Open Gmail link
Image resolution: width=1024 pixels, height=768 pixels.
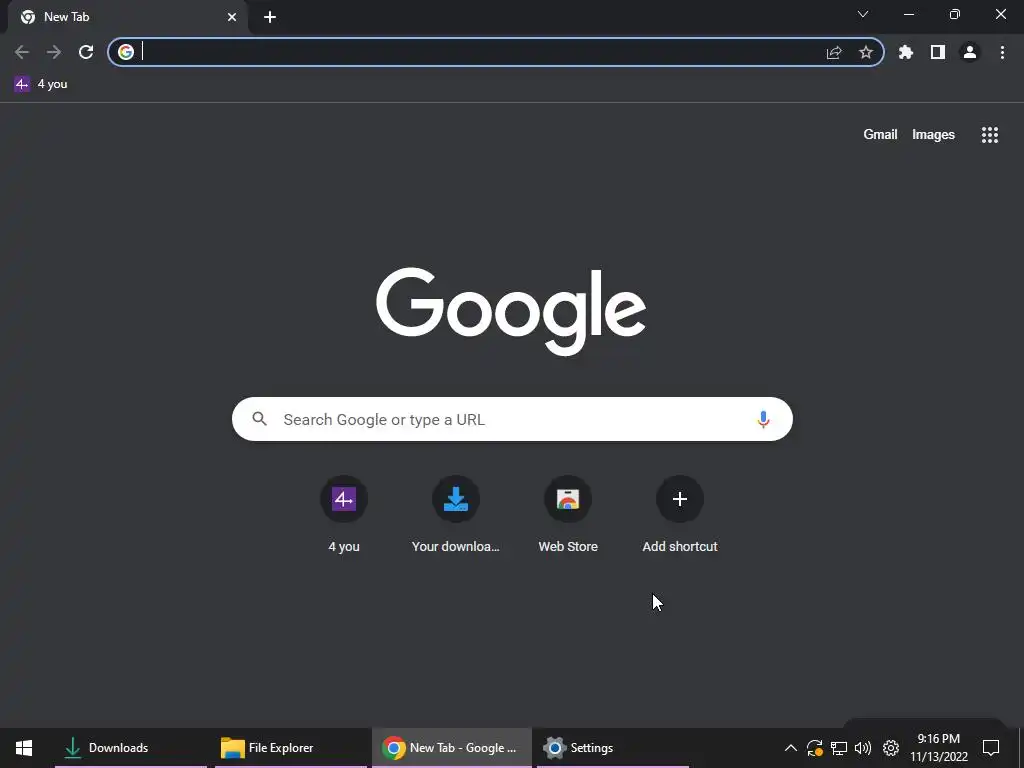click(880, 135)
